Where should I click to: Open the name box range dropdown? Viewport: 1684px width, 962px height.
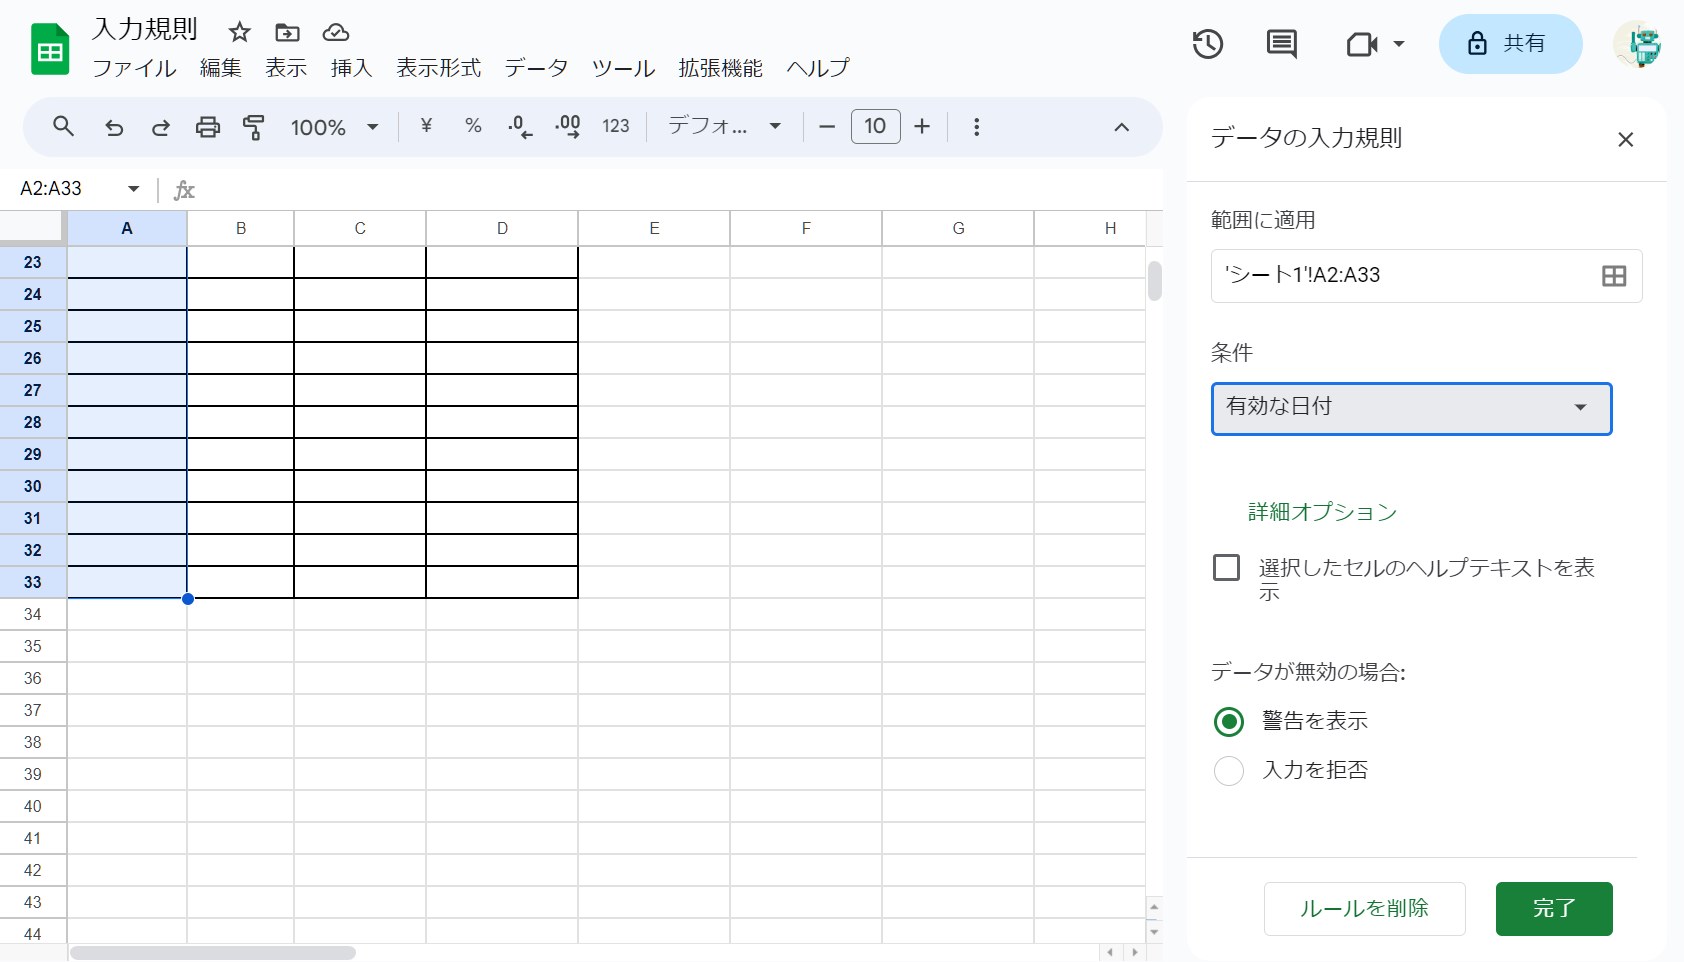tap(132, 188)
